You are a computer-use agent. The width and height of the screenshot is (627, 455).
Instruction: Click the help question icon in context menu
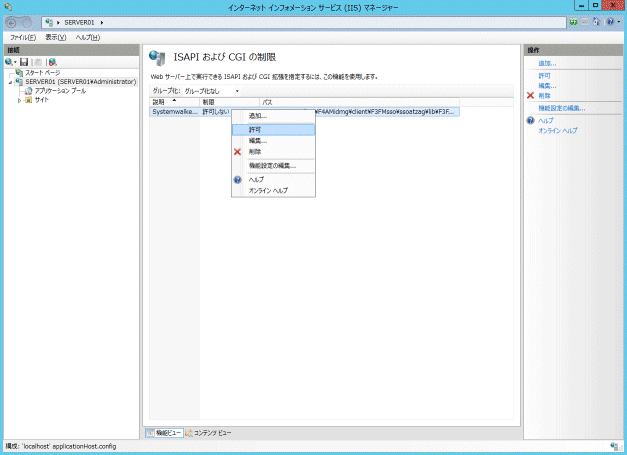(238, 180)
